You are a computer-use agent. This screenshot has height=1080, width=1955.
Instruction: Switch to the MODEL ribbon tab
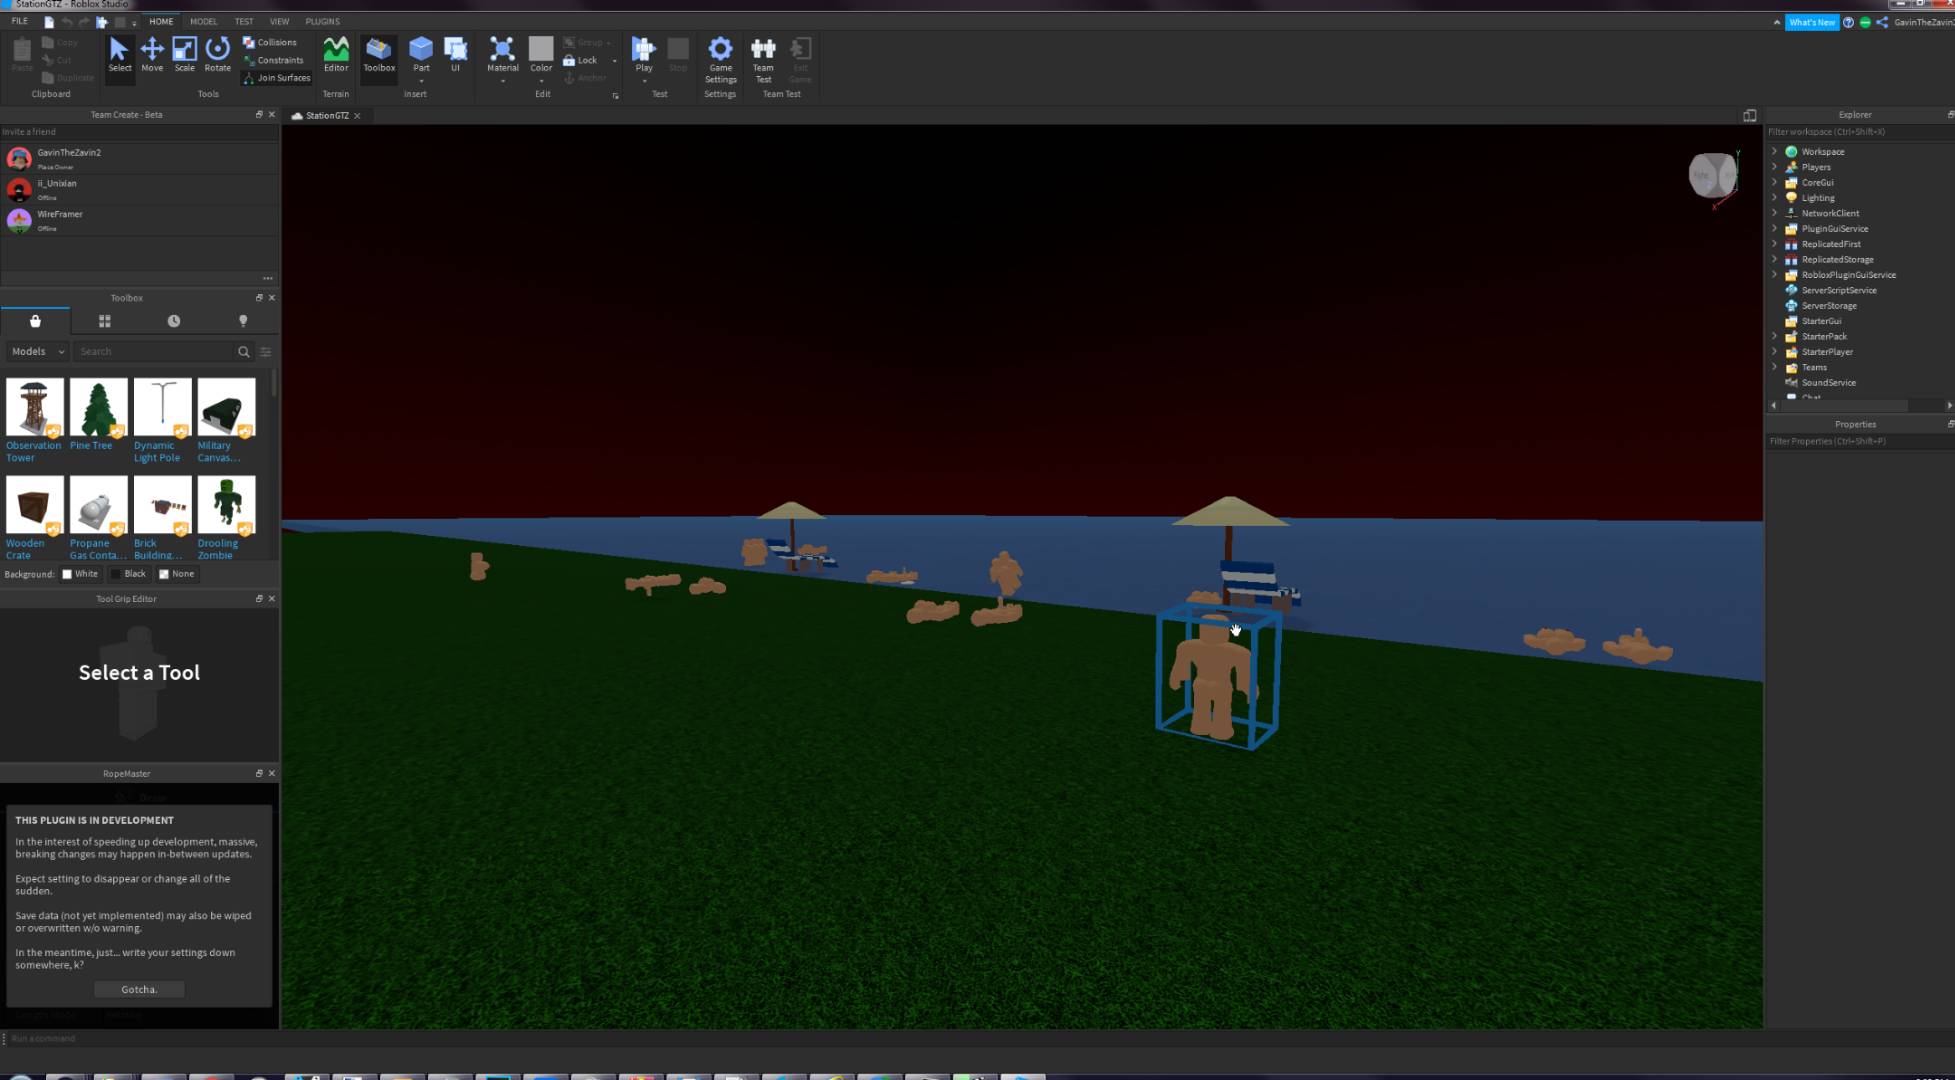pyautogui.click(x=203, y=21)
